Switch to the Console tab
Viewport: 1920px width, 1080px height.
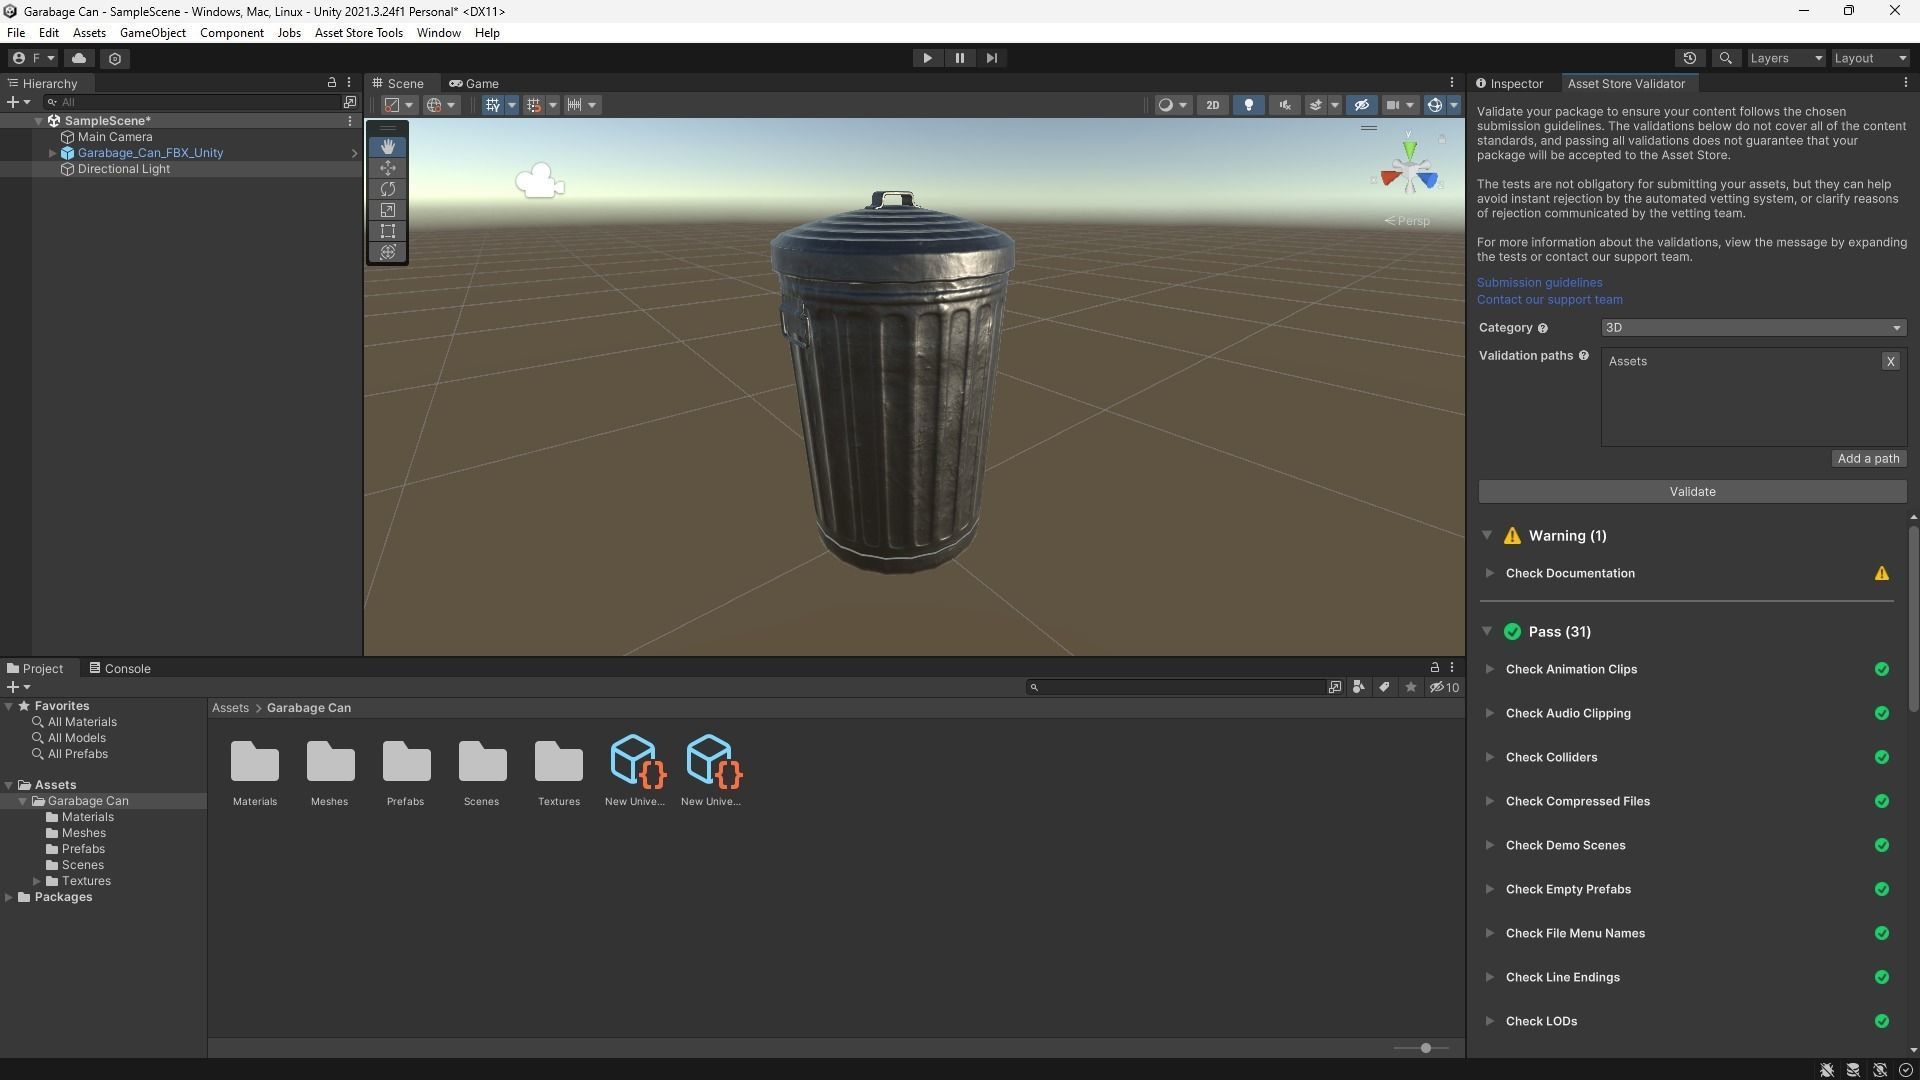(120, 669)
